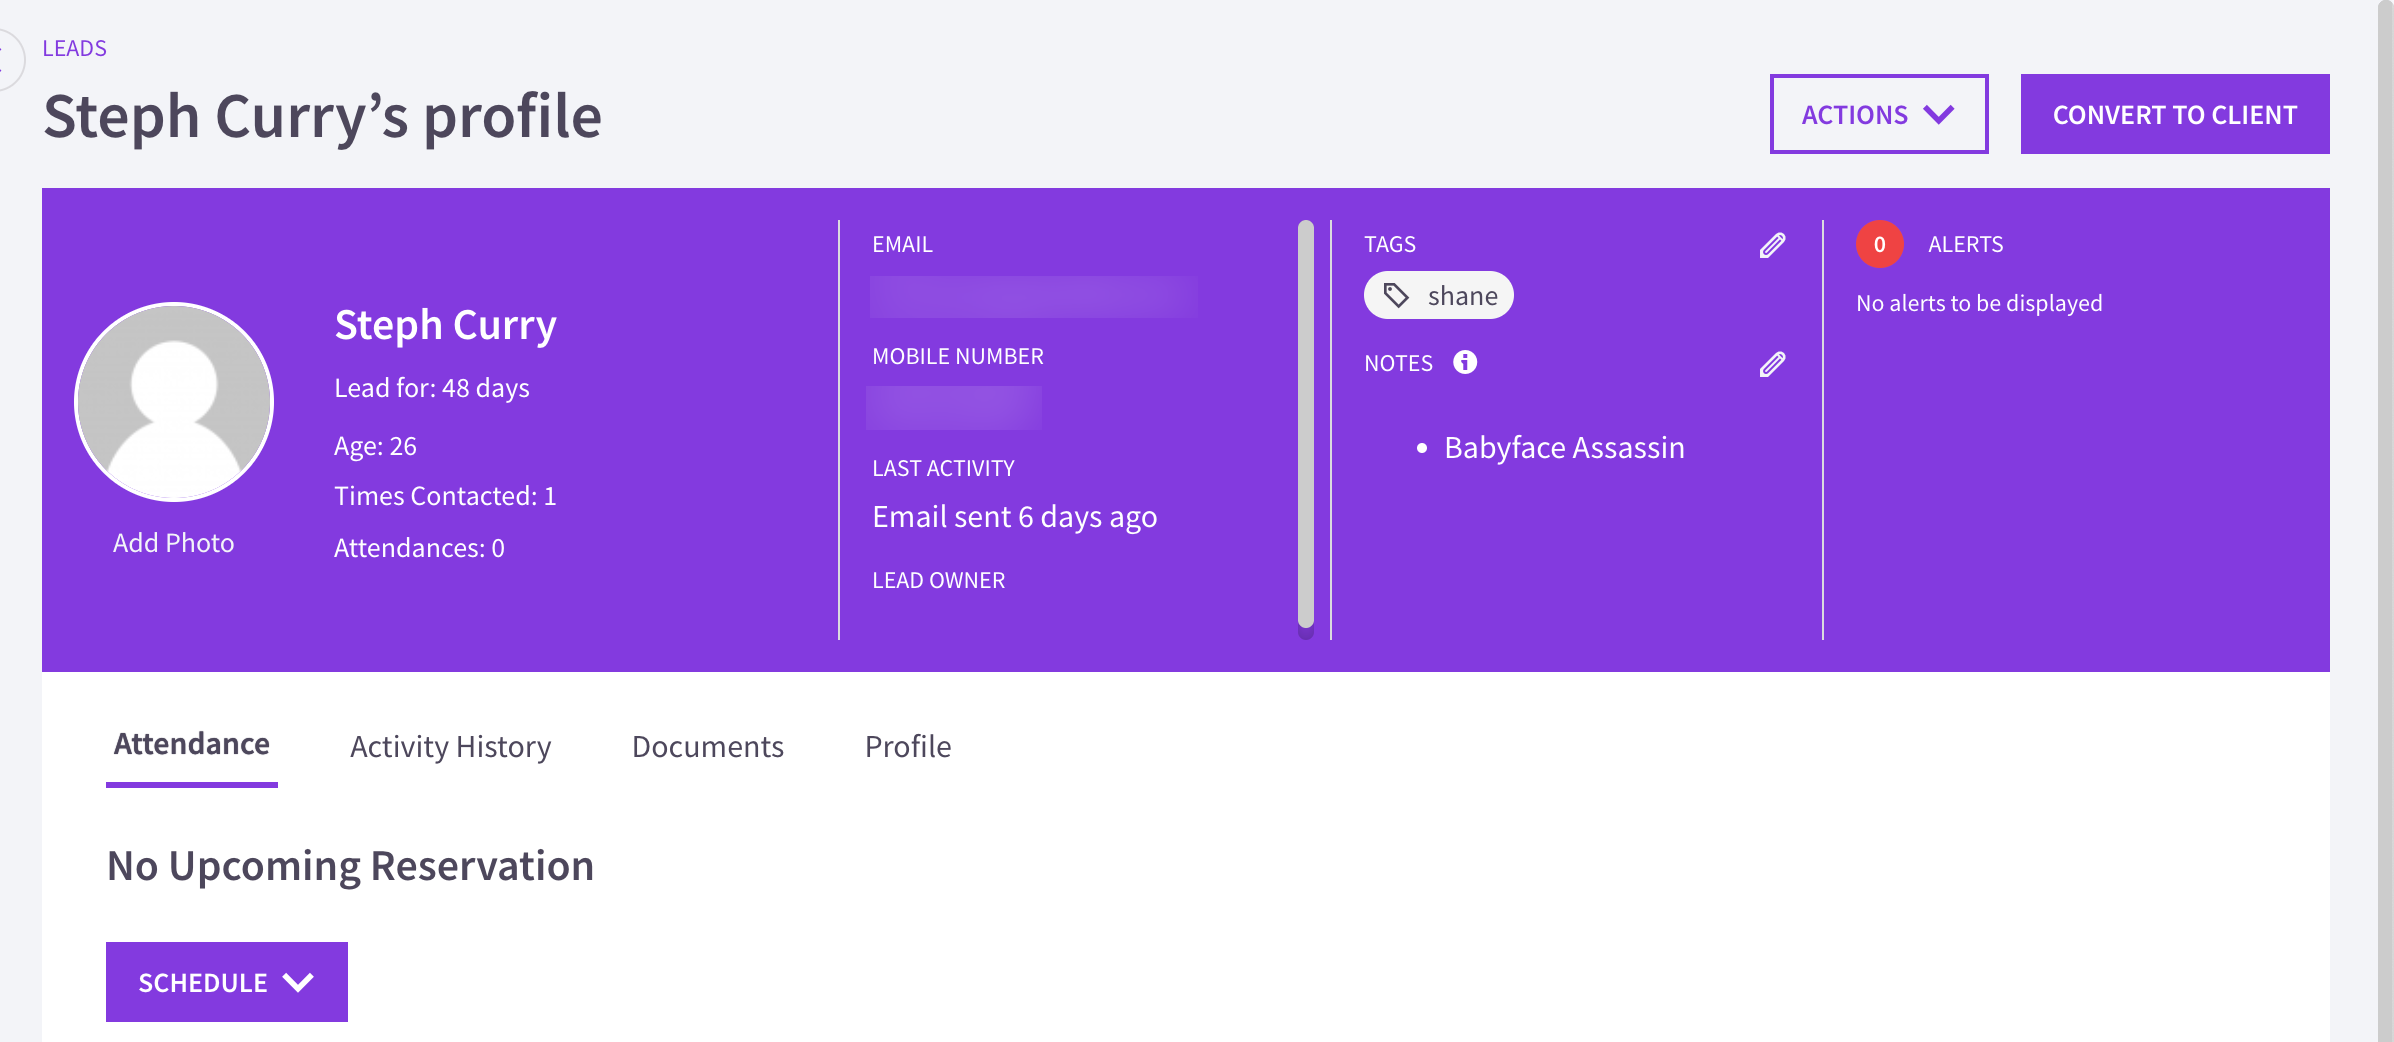Click the LEAD OWNER label
The height and width of the screenshot is (1042, 2394).
click(x=938, y=580)
